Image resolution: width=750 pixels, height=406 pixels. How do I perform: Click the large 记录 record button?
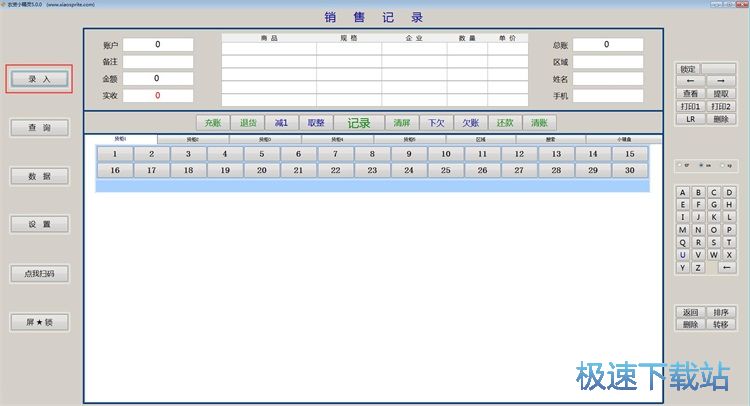point(359,123)
